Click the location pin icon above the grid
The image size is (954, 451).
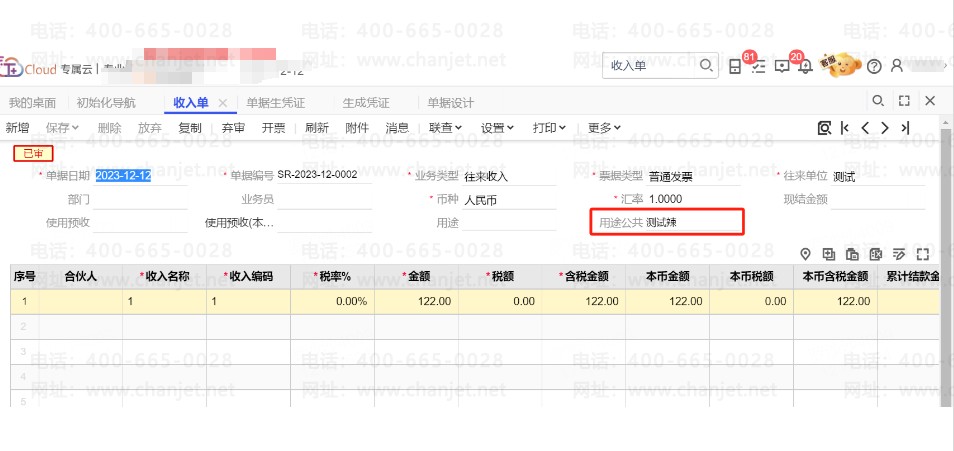coord(806,254)
